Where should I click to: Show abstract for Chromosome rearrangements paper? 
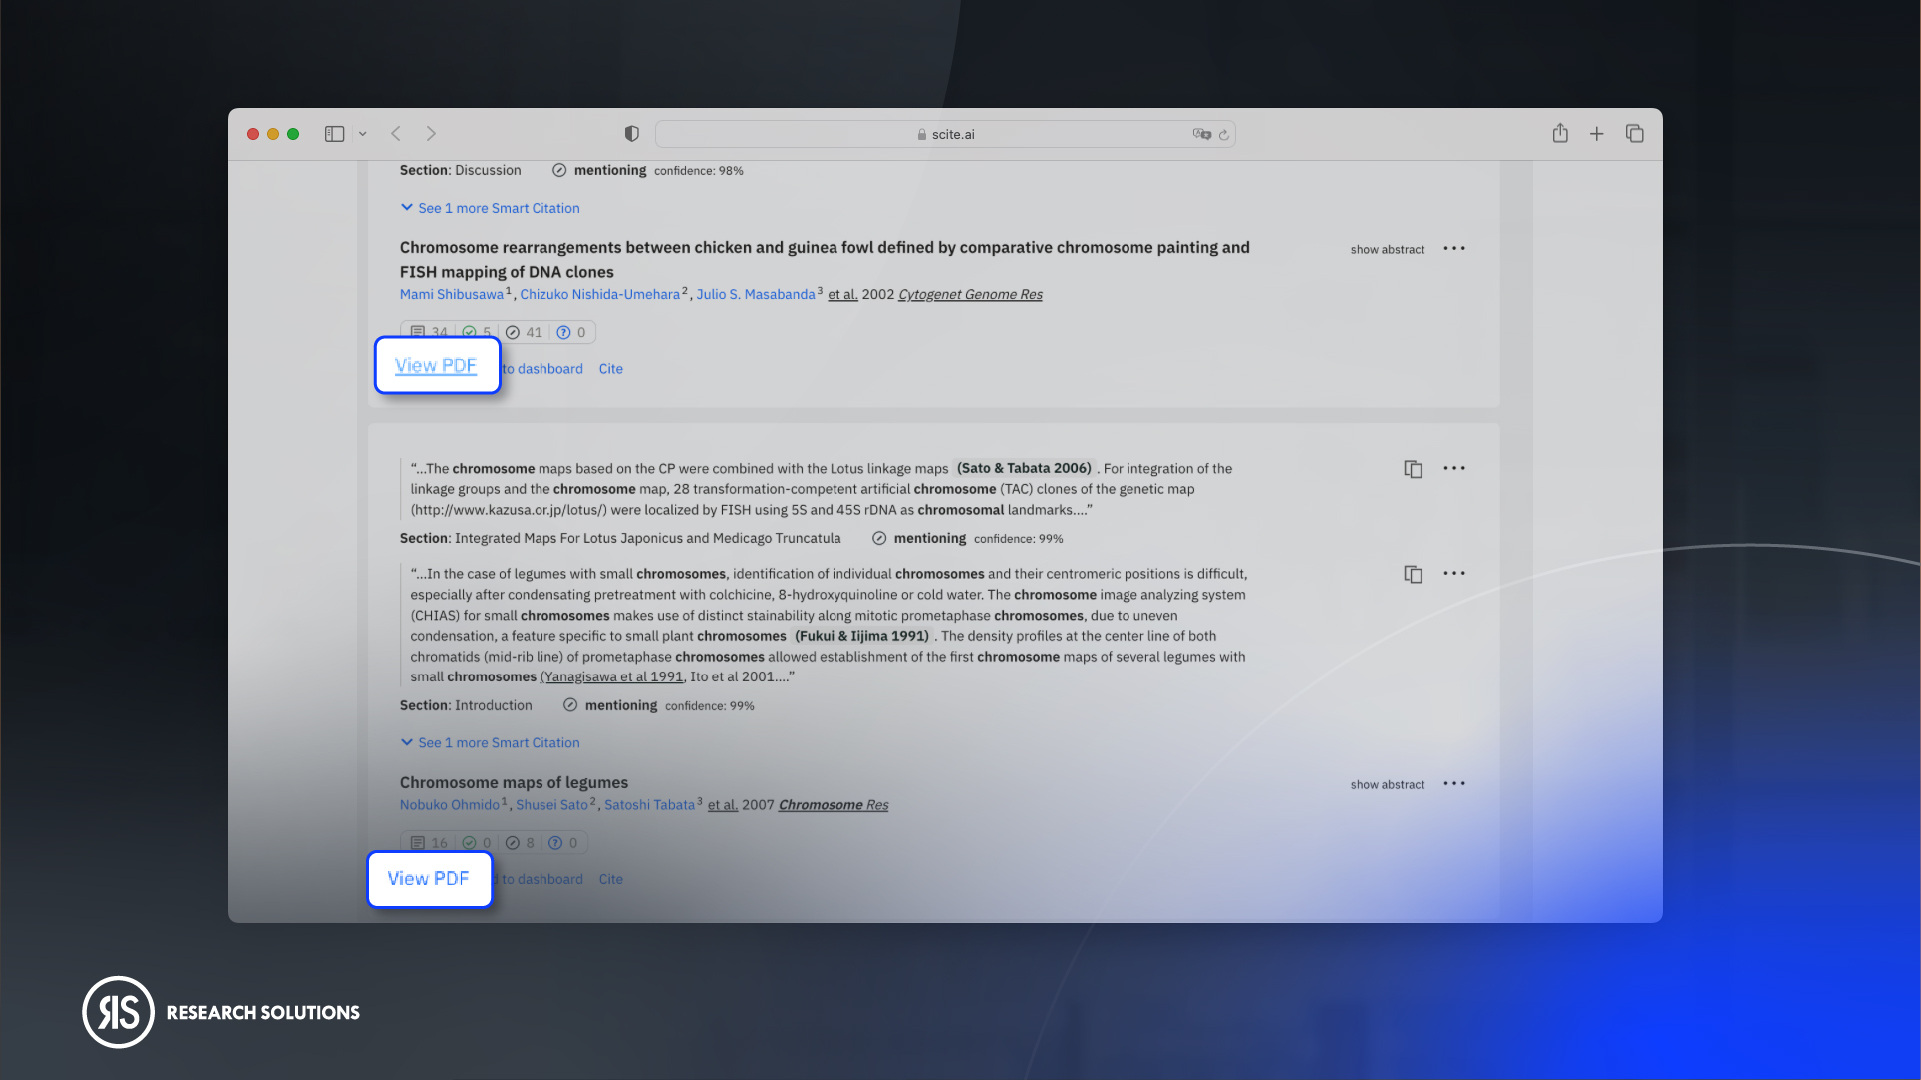pyautogui.click(x=1386, y=250)
